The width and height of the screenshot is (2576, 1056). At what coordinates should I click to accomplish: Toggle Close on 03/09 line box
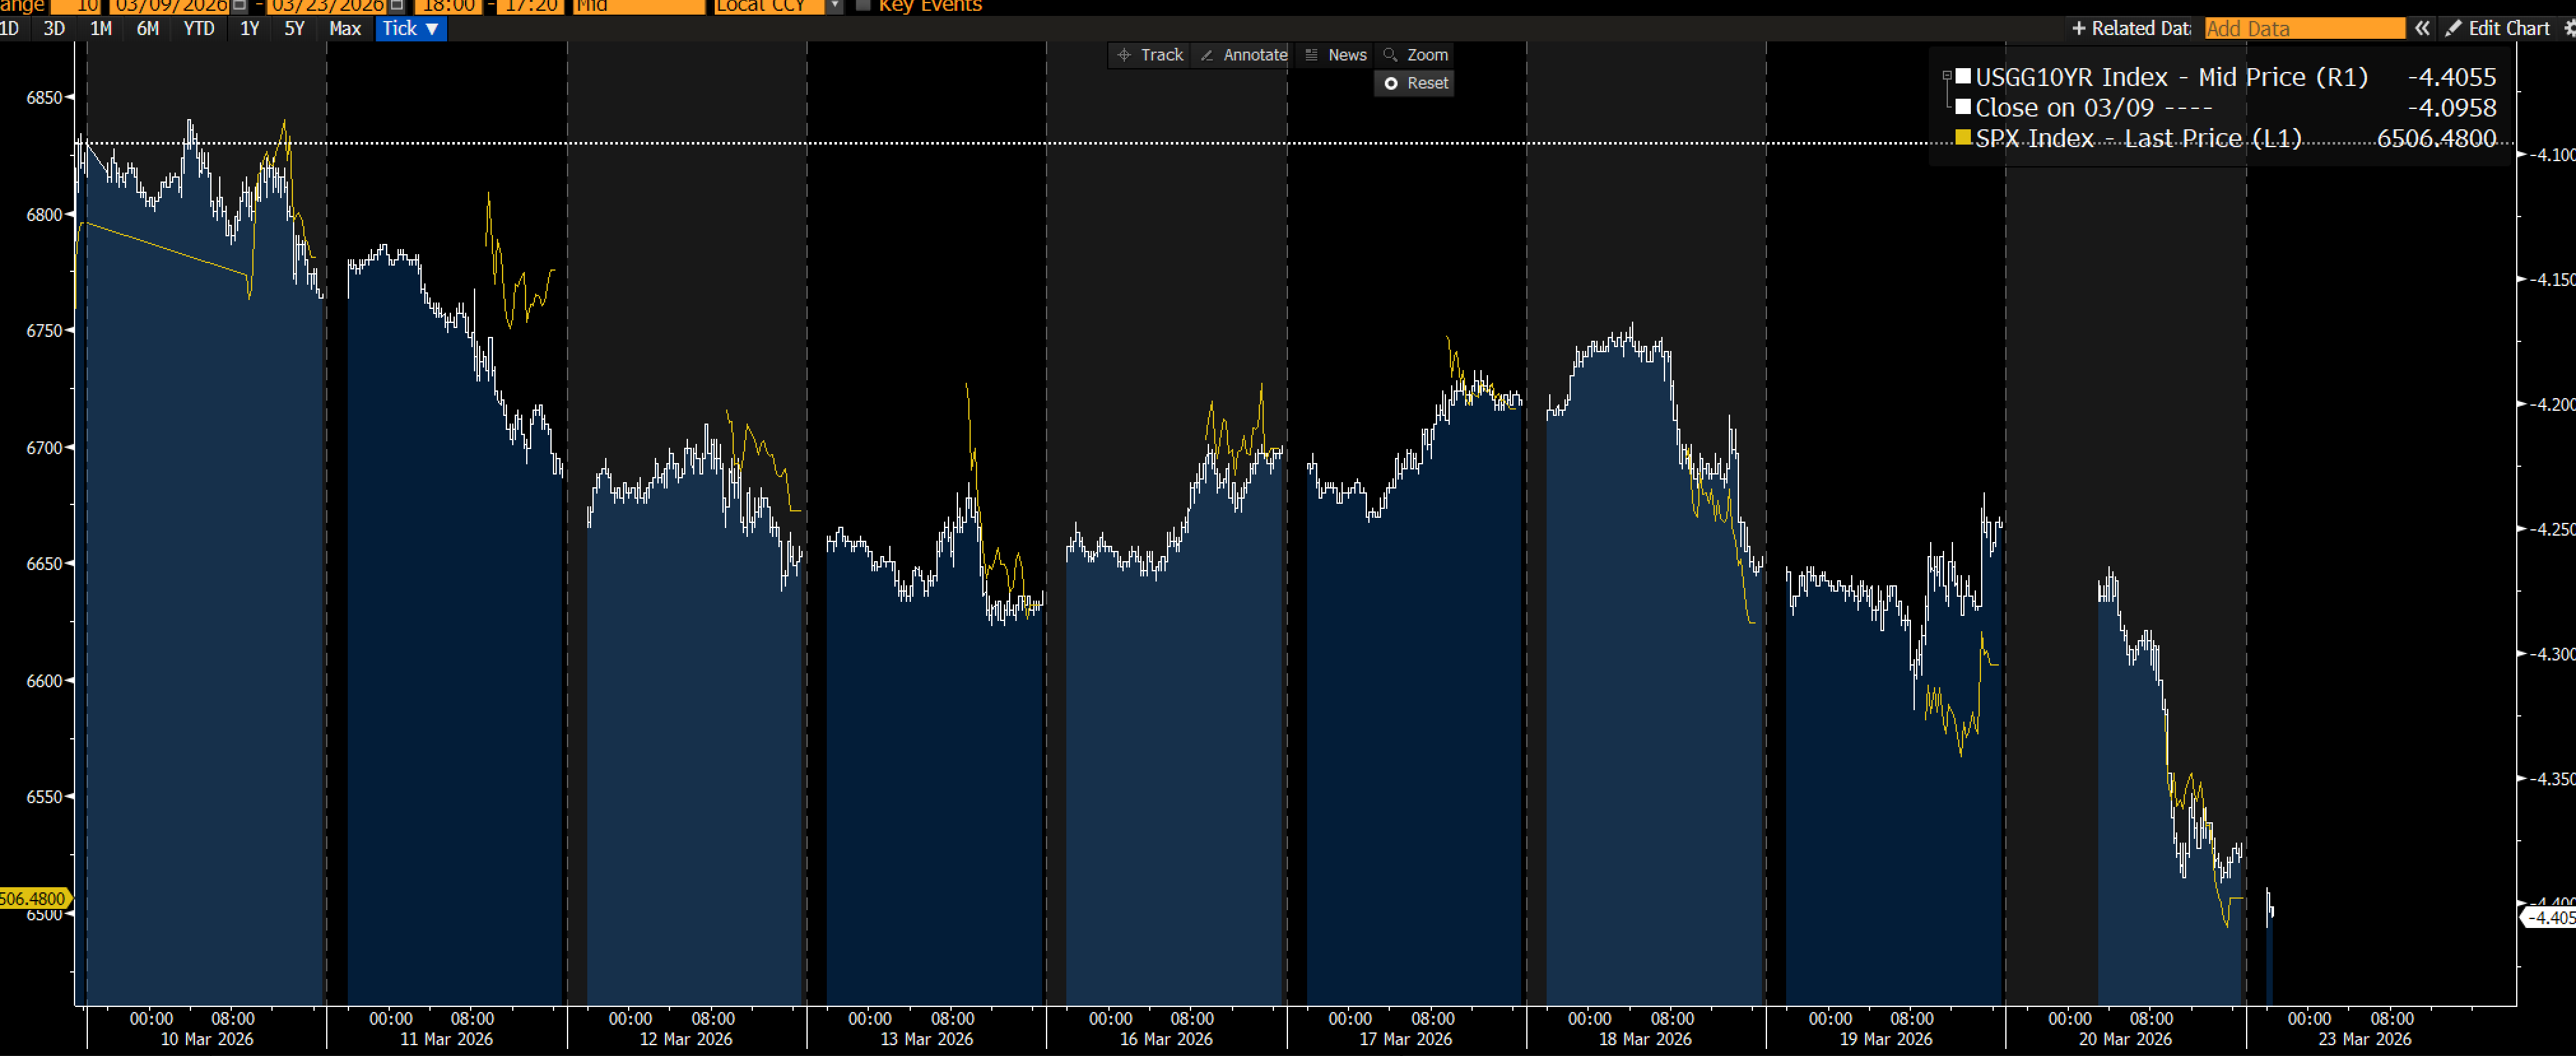pyautogui.click(x=1963, y=107)
